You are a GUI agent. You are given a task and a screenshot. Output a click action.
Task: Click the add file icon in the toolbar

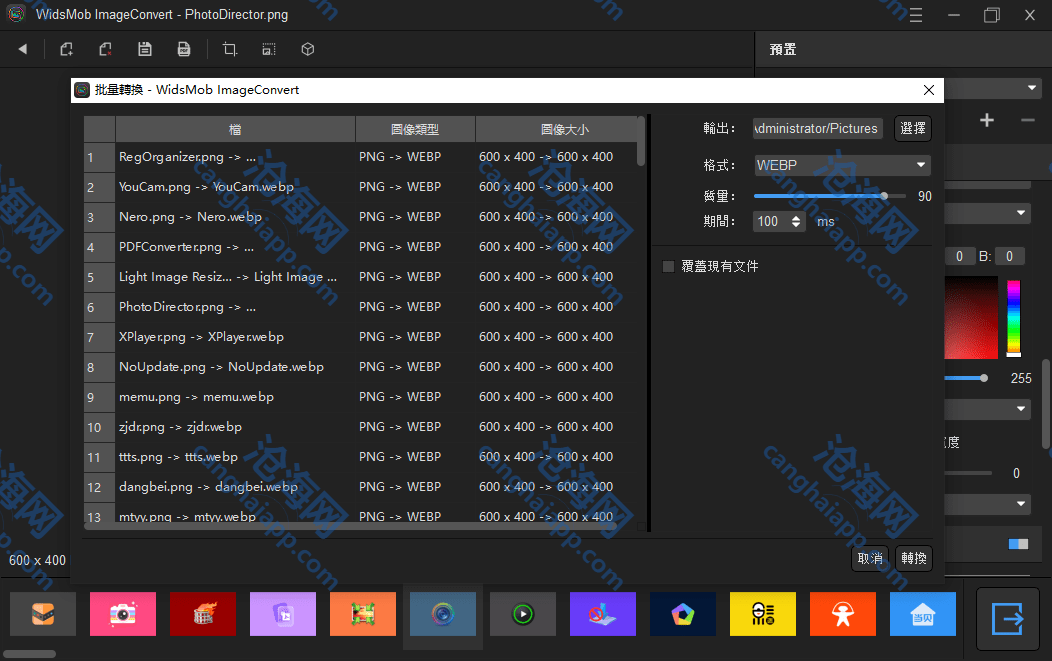click(x=67, y=49)
